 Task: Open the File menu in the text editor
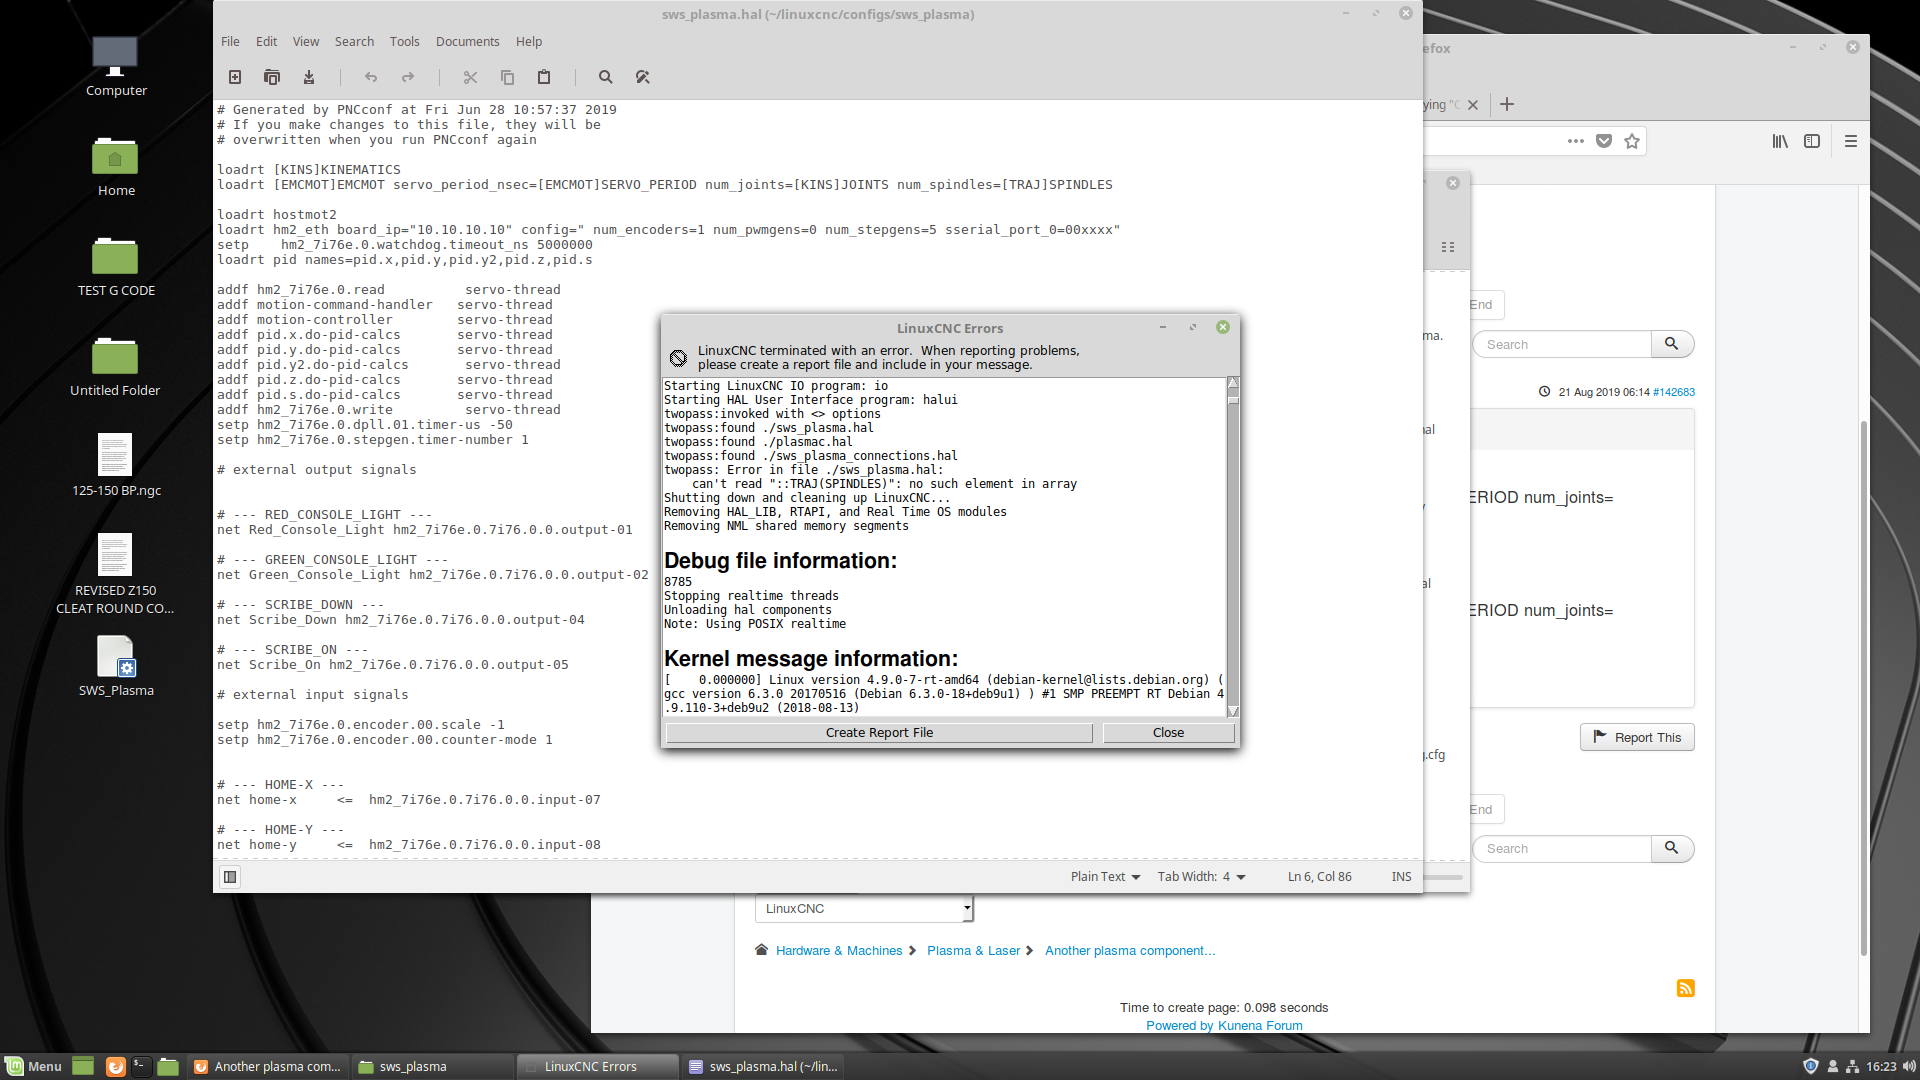click(230, 42)
